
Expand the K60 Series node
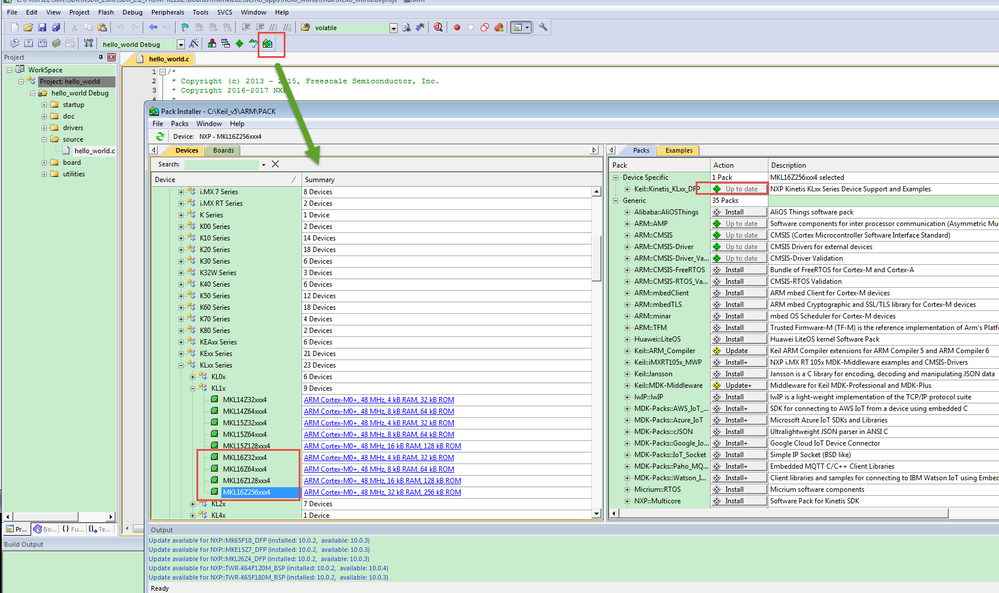click(x=181, y=307)
